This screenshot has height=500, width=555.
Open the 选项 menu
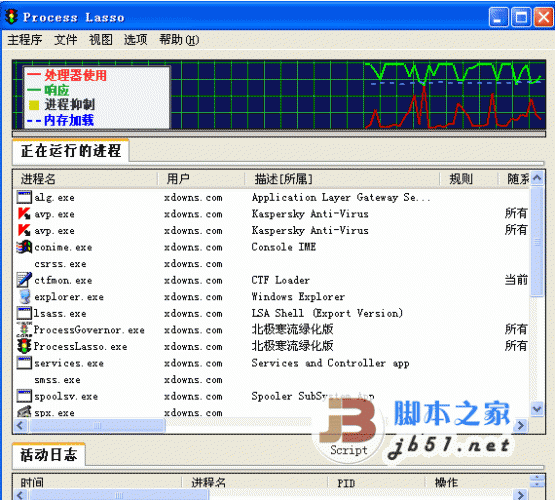click(135, 40)
